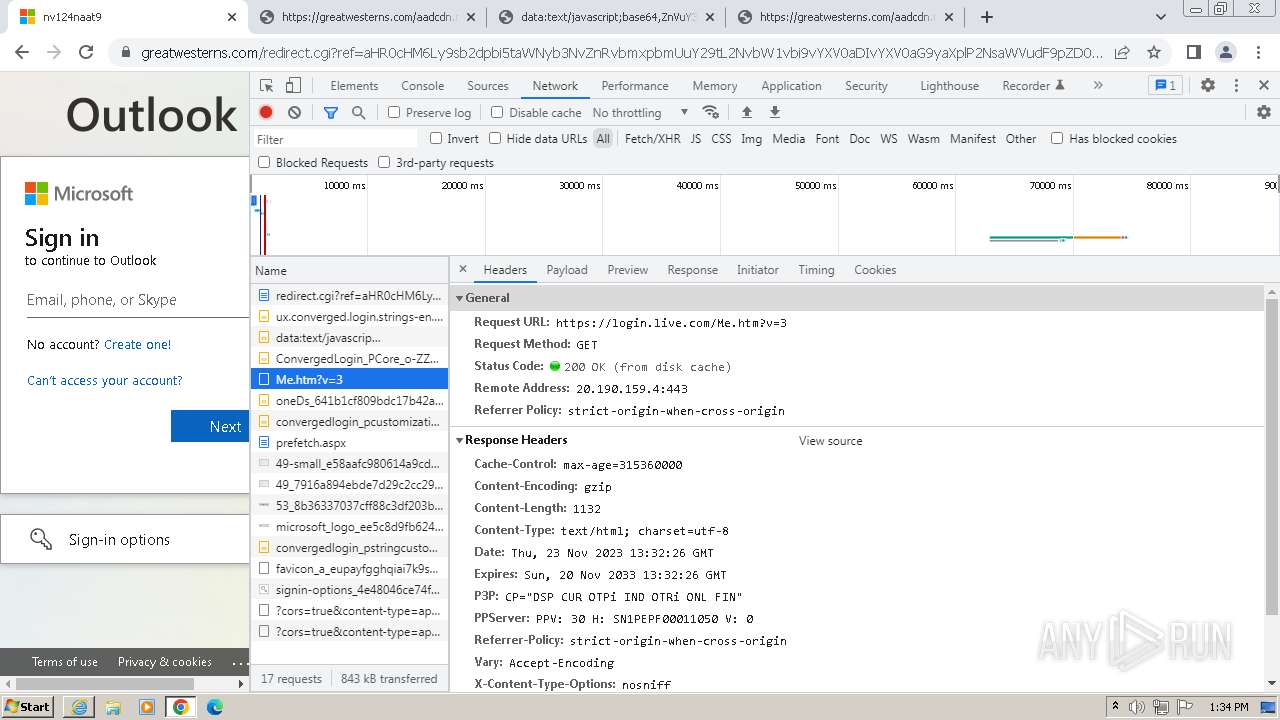Click the blue Next button
Screen dimensions: 1280x720
click(x=212, y=426)
